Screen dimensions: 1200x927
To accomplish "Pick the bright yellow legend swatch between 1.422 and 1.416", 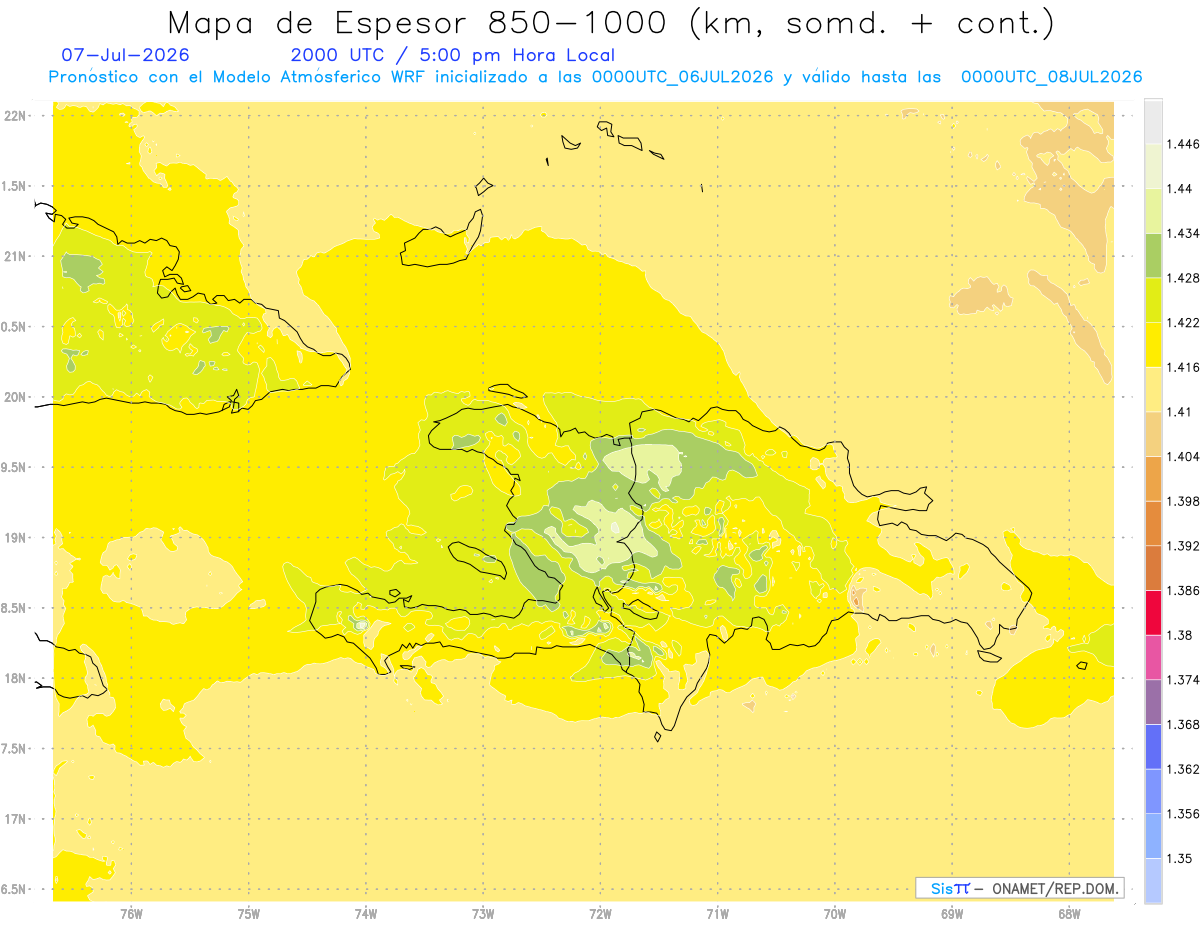I will tap(1153, 345).
